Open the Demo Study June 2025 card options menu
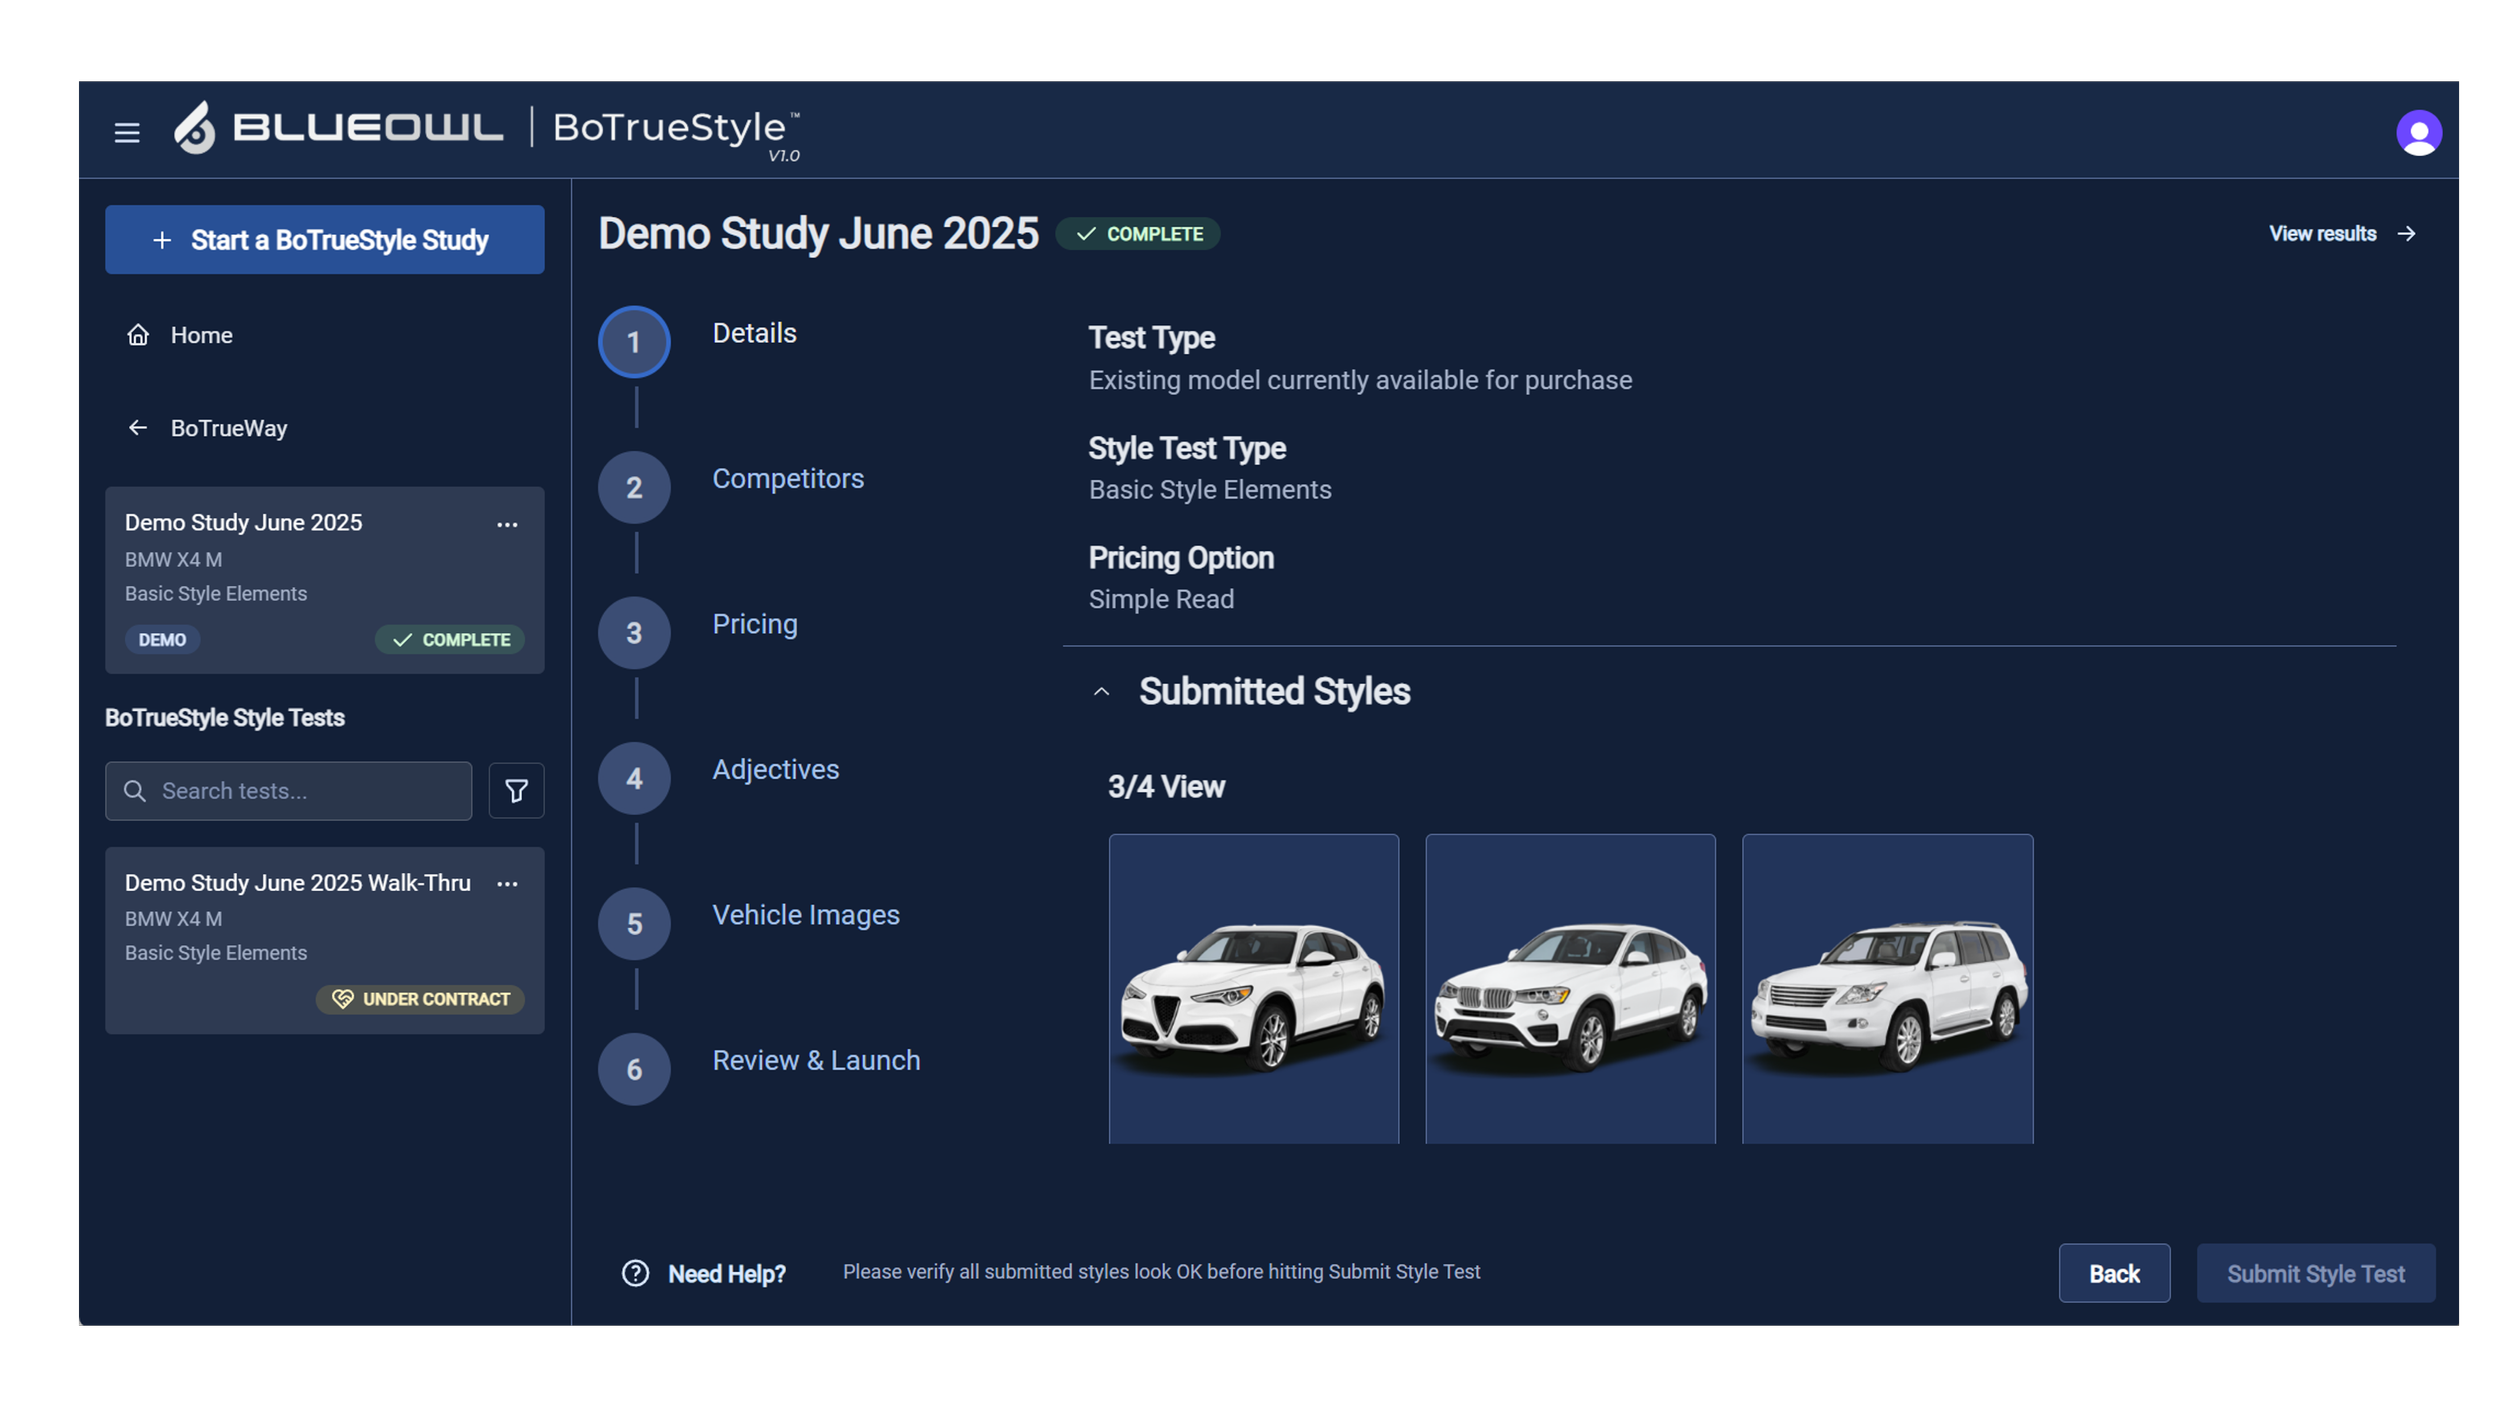This screenshot has width=2500, height=1407. pyautogui.click(x=507, y=524)
